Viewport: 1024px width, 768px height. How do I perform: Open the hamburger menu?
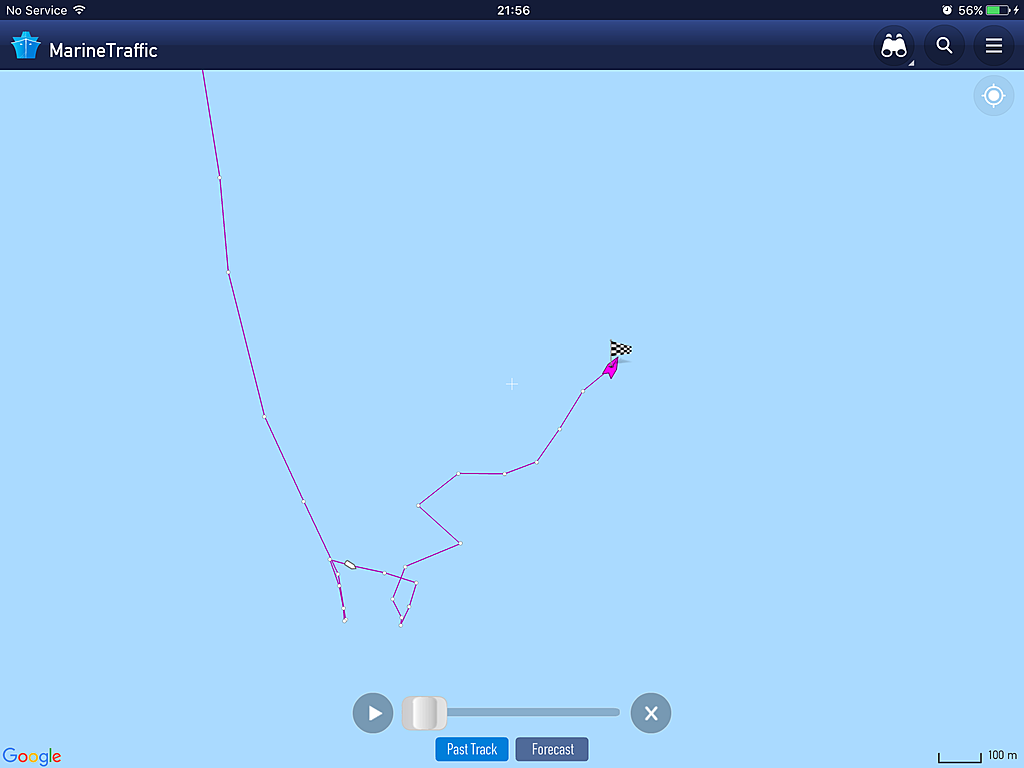tap(994, 46)
